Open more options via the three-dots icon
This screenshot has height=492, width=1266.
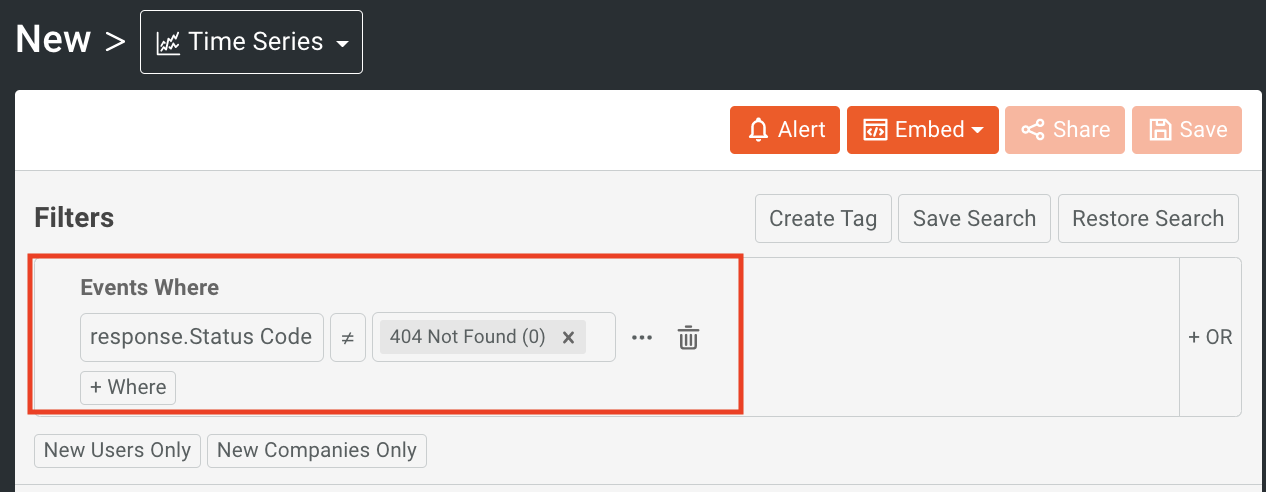(x=642, y=338)
